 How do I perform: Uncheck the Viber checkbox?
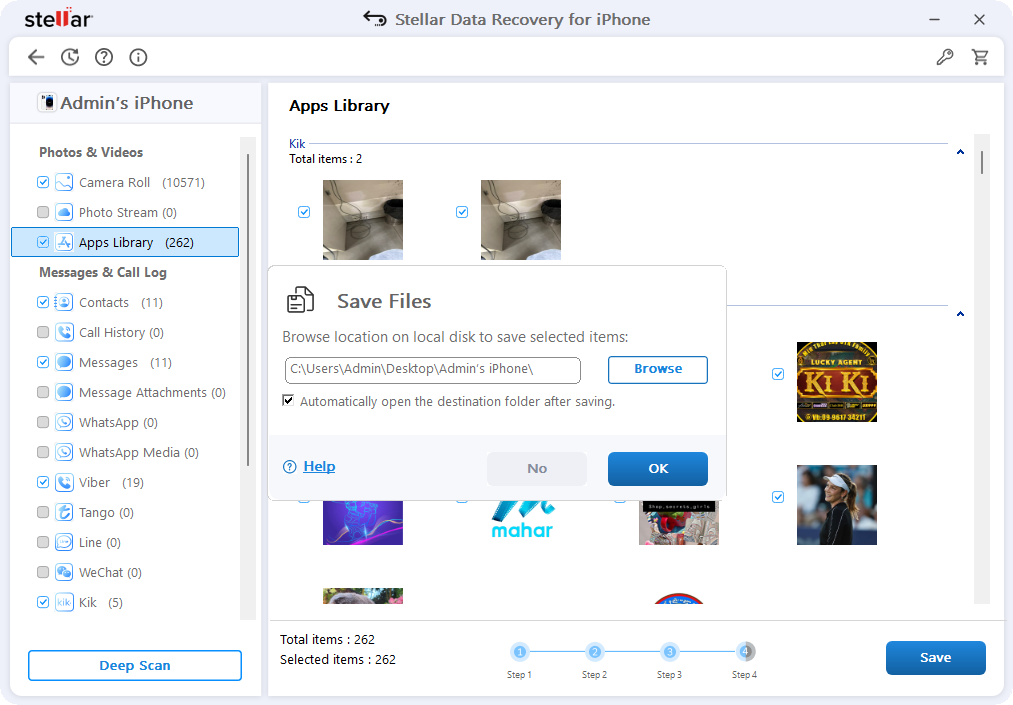click(x=43, y=482)
